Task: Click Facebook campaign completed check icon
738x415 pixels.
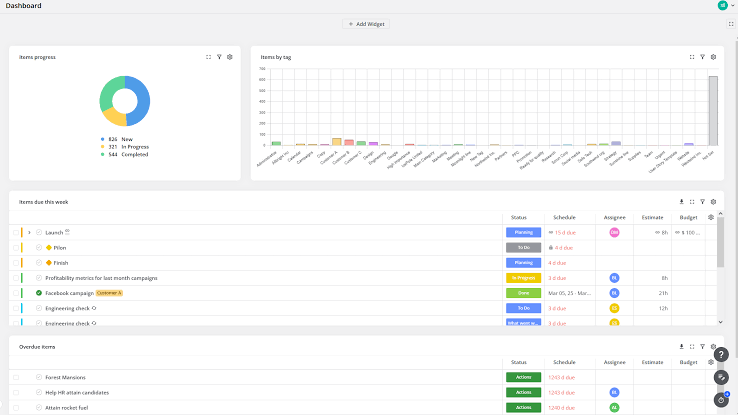Action: [39, 293]
